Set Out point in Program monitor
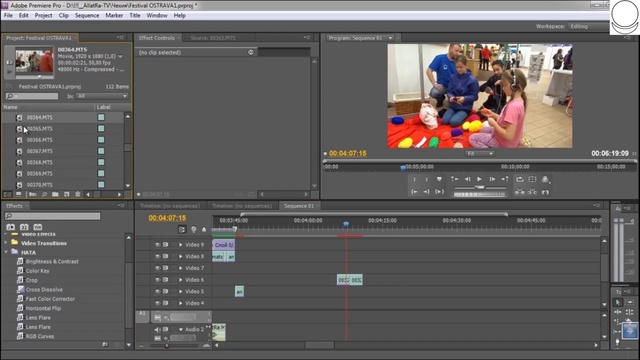This screenshot has width=640, height=360. [x=427, y=179]
